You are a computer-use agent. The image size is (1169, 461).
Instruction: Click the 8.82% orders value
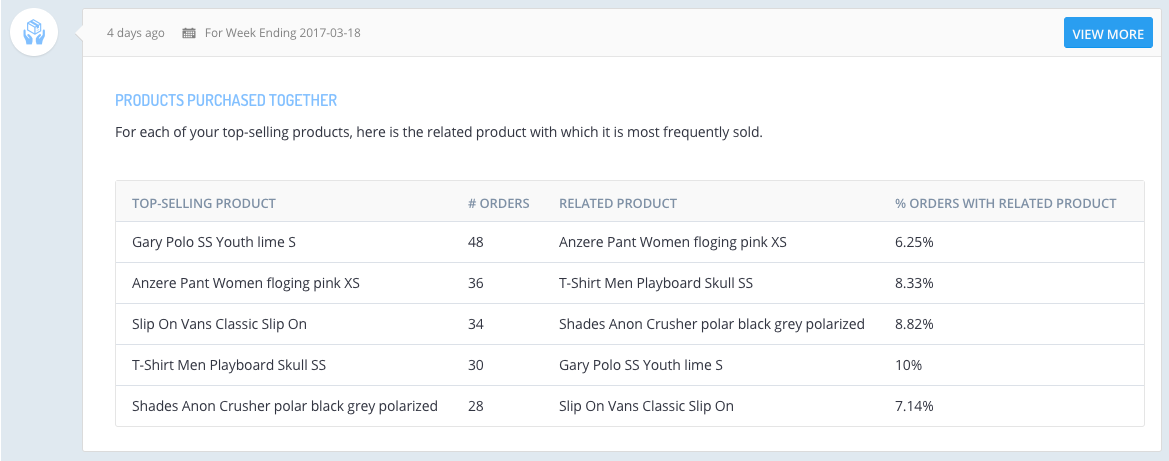[914, 324]
